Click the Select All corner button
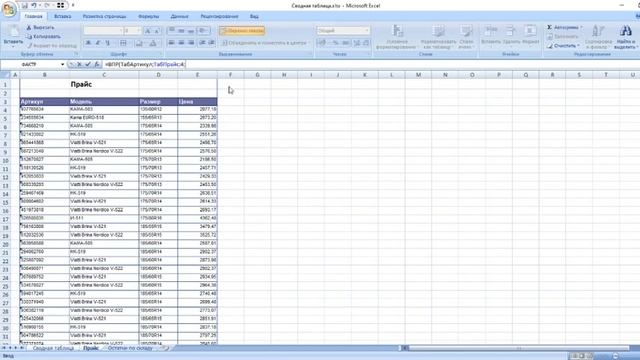Screen dimensions: 640x360 (5, 75)
